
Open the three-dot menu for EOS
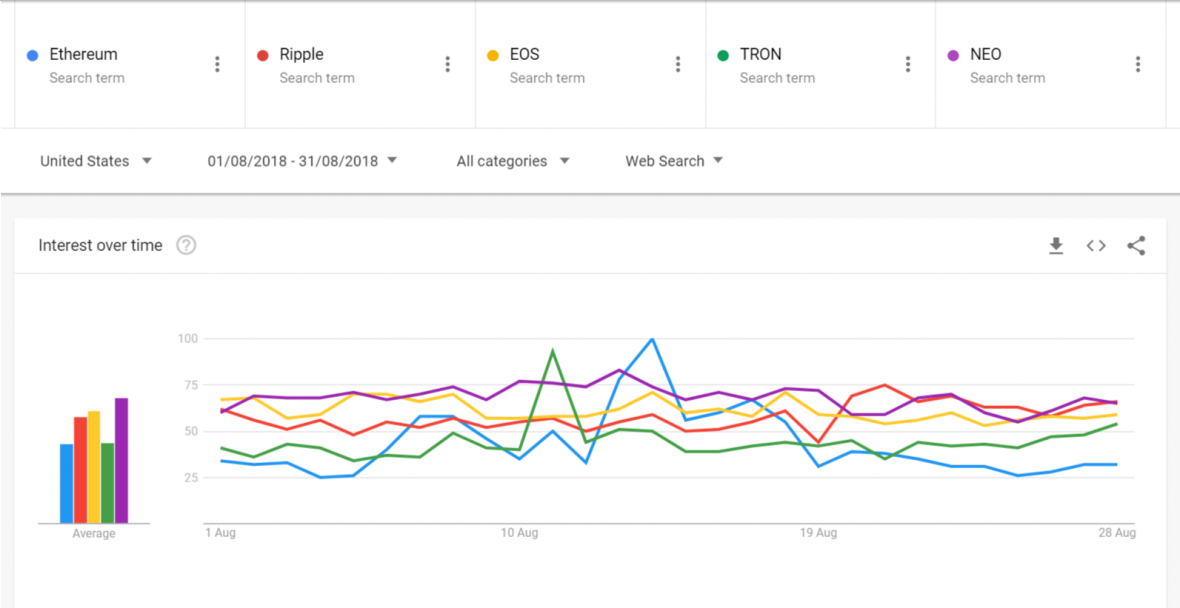click(x=677, y=65)
